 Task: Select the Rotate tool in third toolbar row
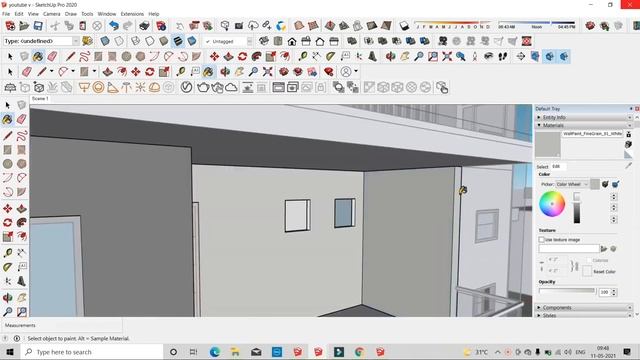[242, 56]
